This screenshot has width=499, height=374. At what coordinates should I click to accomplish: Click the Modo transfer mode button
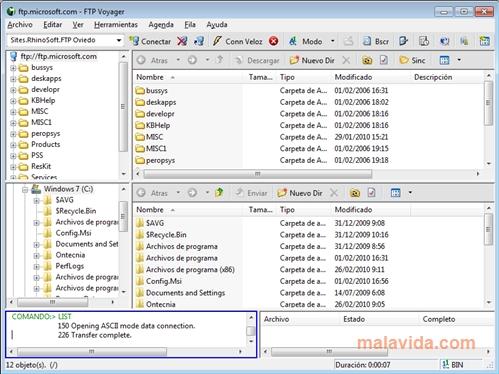[x=306, y=41]
